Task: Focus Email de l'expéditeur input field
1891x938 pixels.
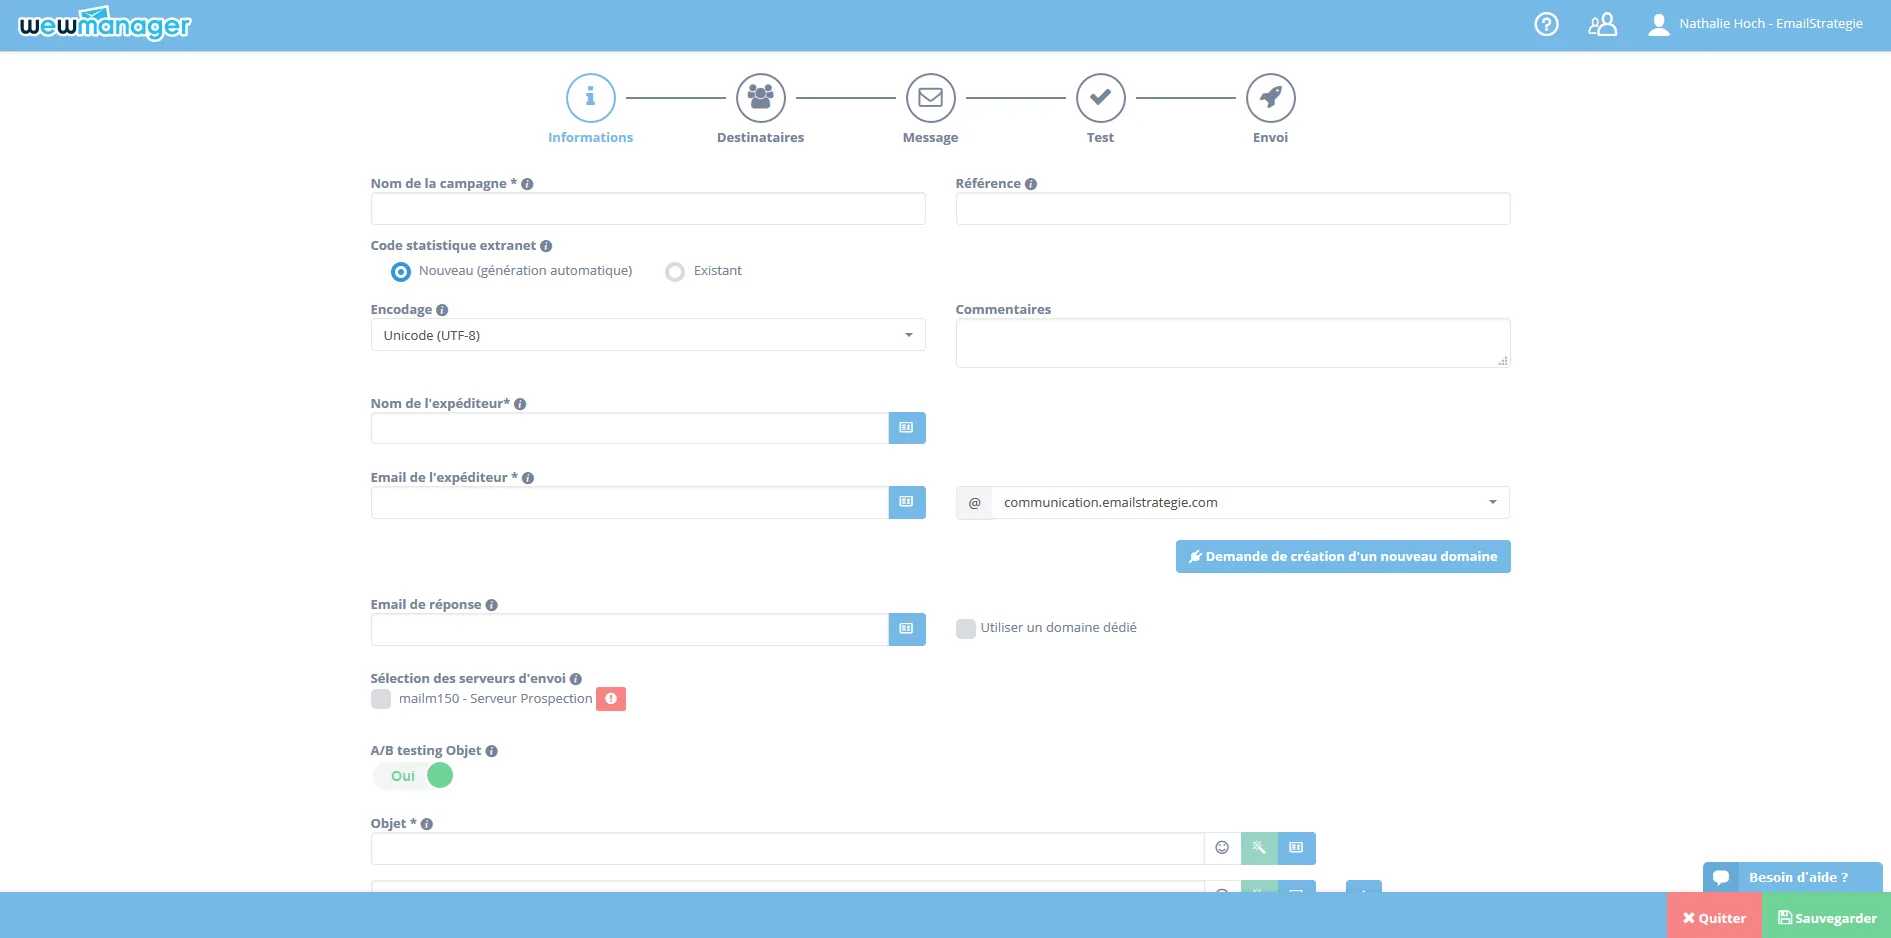Action: [630, 502]
